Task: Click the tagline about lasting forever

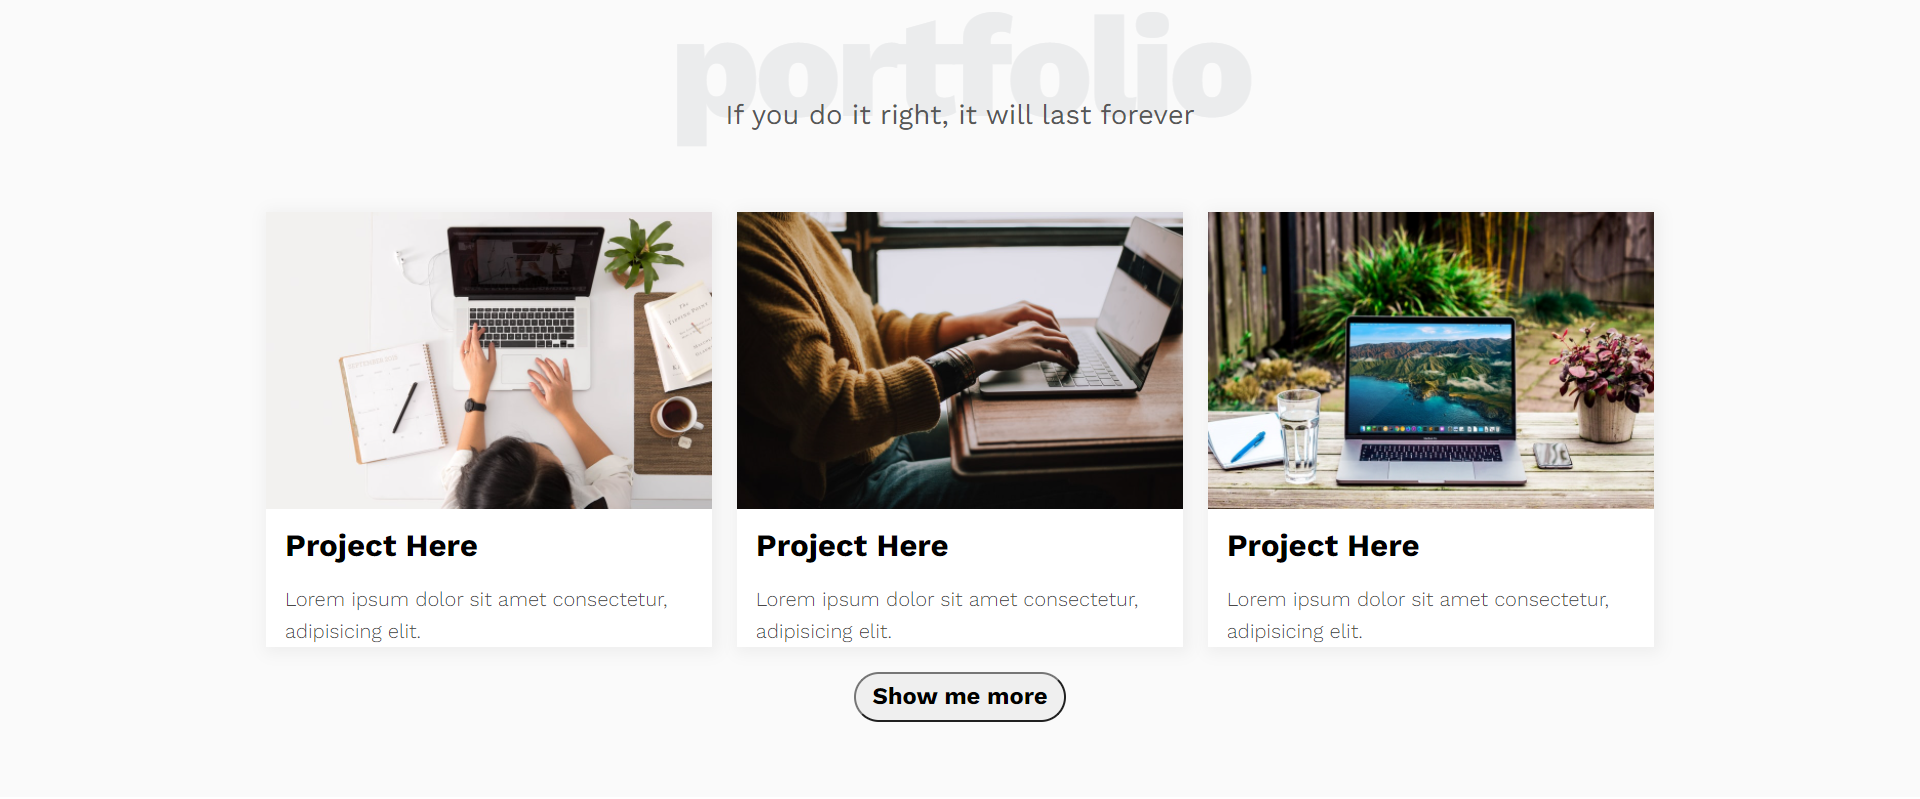Action: 960,115
